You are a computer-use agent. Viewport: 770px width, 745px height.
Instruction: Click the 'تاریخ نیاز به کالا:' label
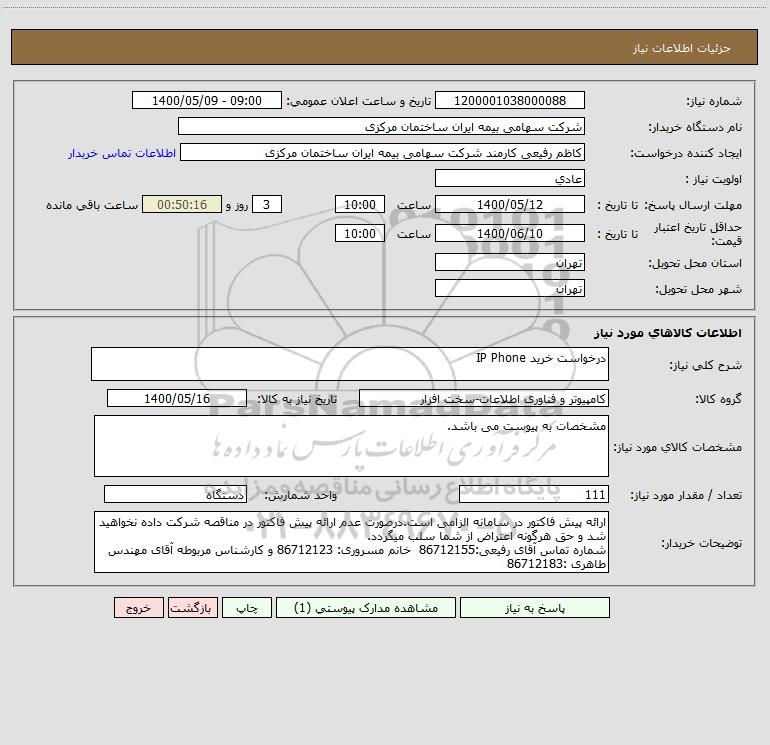coord(297,399)
